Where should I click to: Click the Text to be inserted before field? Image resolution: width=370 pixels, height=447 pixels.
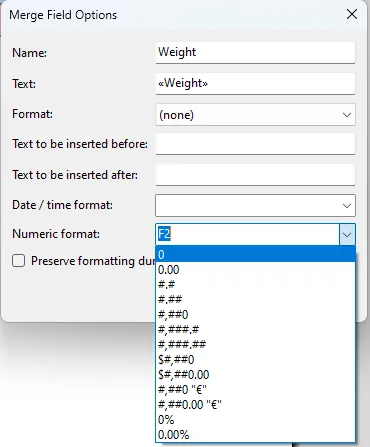click(x=255, y=144)
